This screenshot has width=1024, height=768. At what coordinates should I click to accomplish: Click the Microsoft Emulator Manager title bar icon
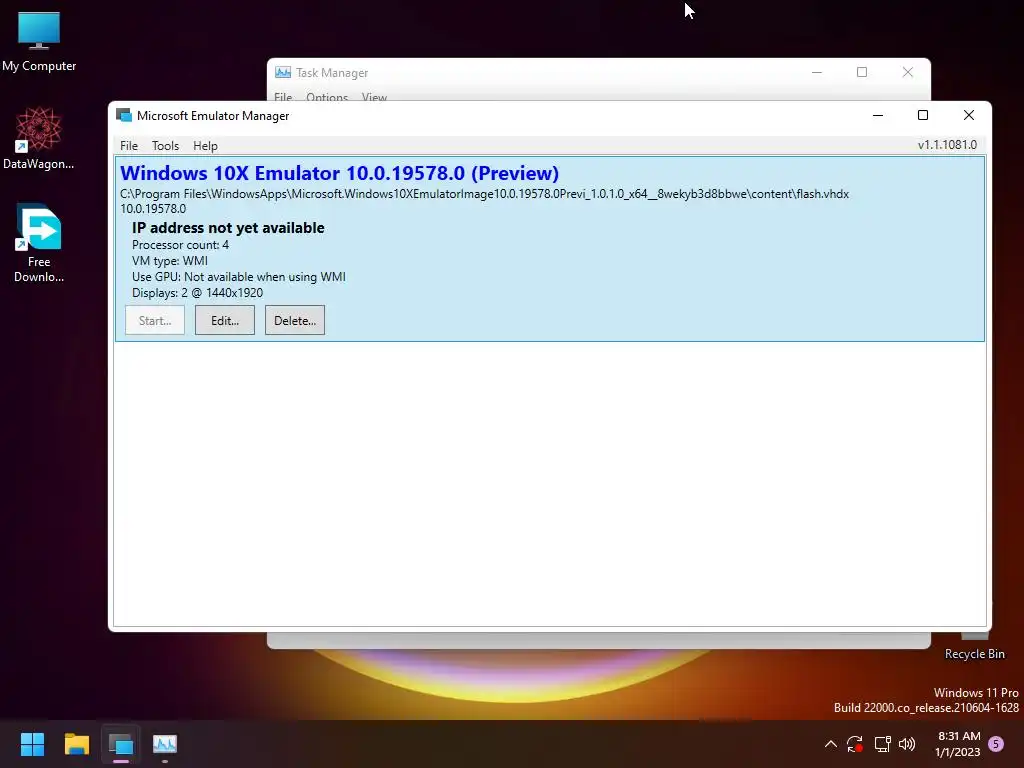point(124,116)
